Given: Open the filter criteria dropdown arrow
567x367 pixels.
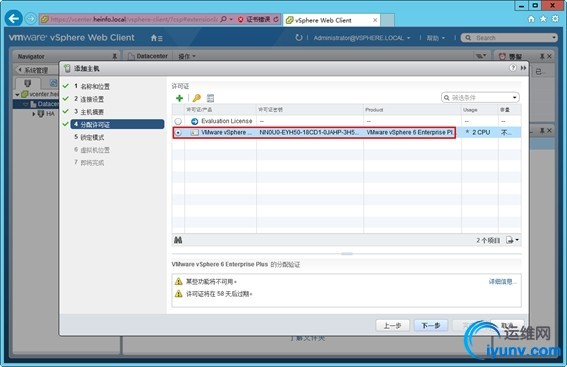Looking at the screenshot, I should click(x=515, y=98).
